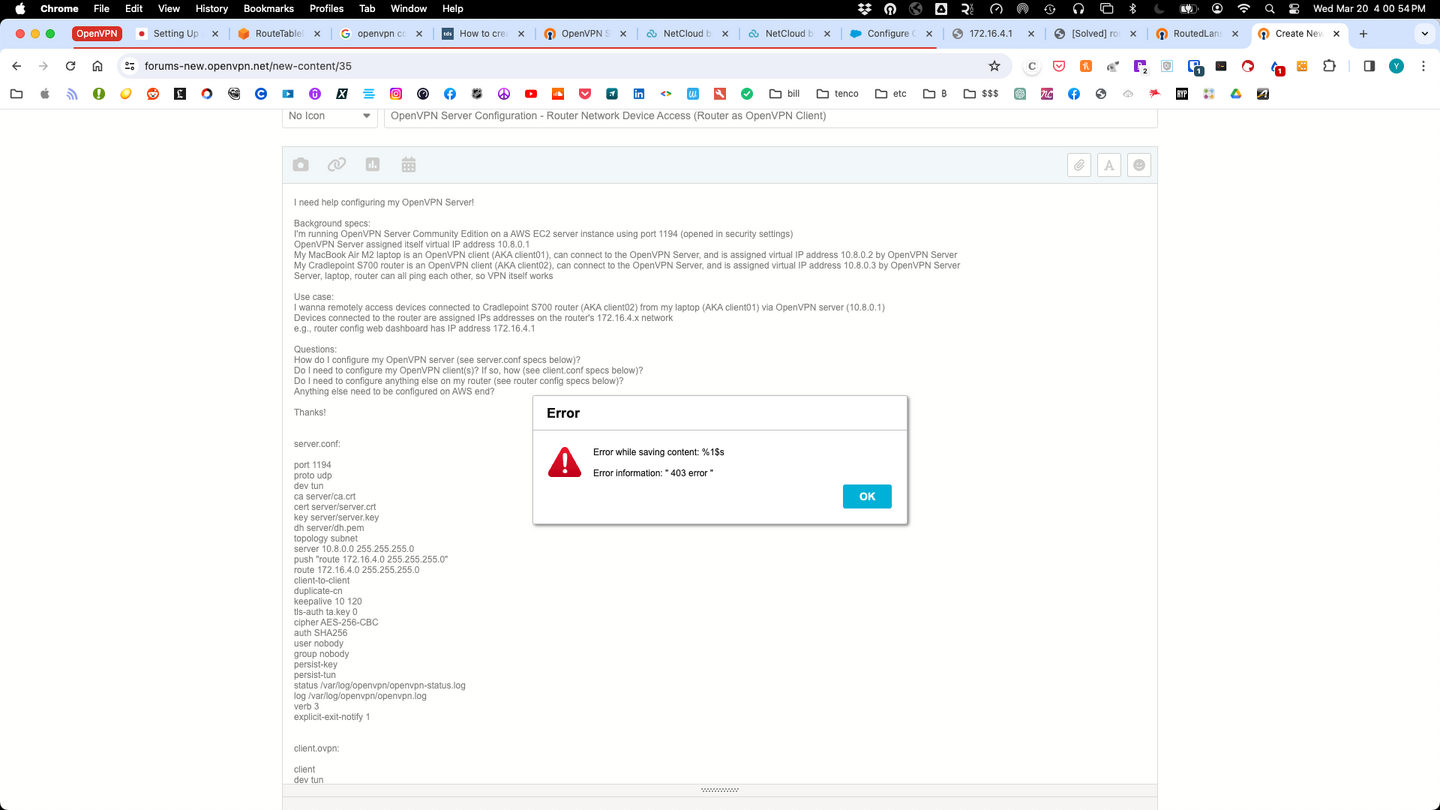The width and height of the screenshot is (1440, 810).
Task: Click the 'server.conf:' text line
Action: (x=317, y=444)
